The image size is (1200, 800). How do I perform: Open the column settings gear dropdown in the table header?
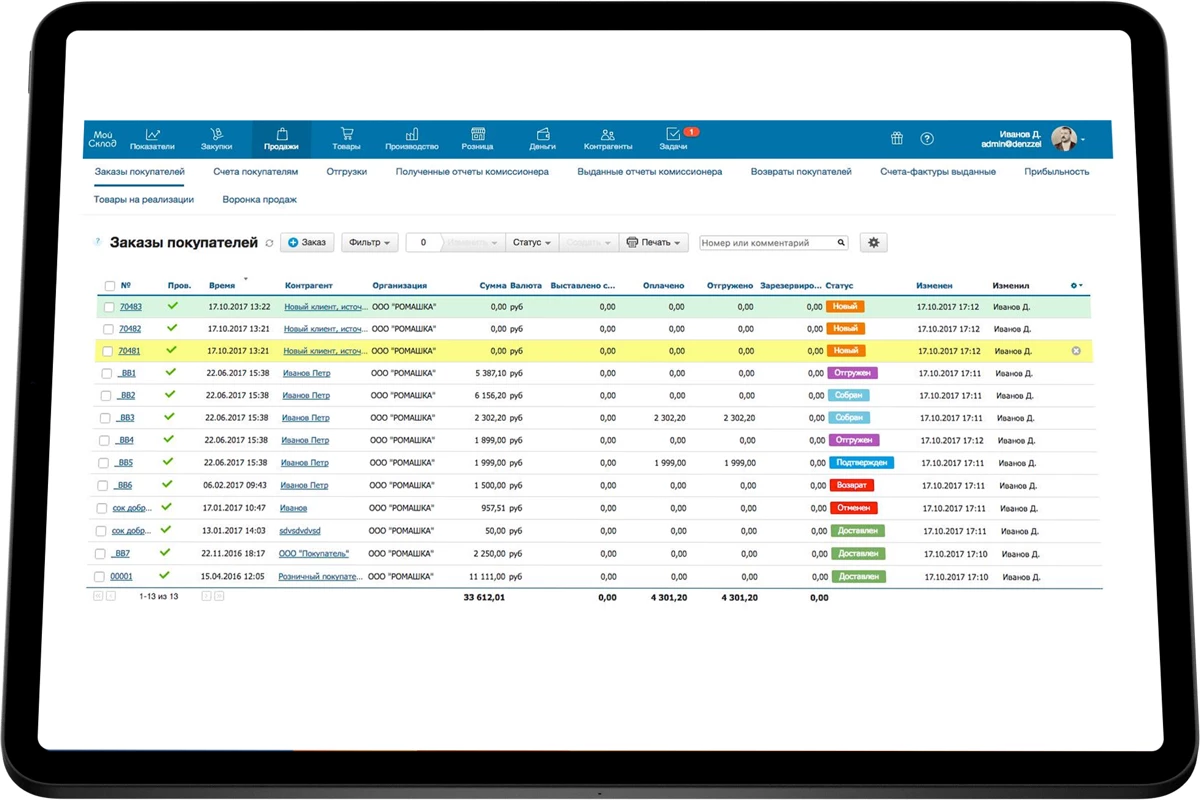[1077, 286]
